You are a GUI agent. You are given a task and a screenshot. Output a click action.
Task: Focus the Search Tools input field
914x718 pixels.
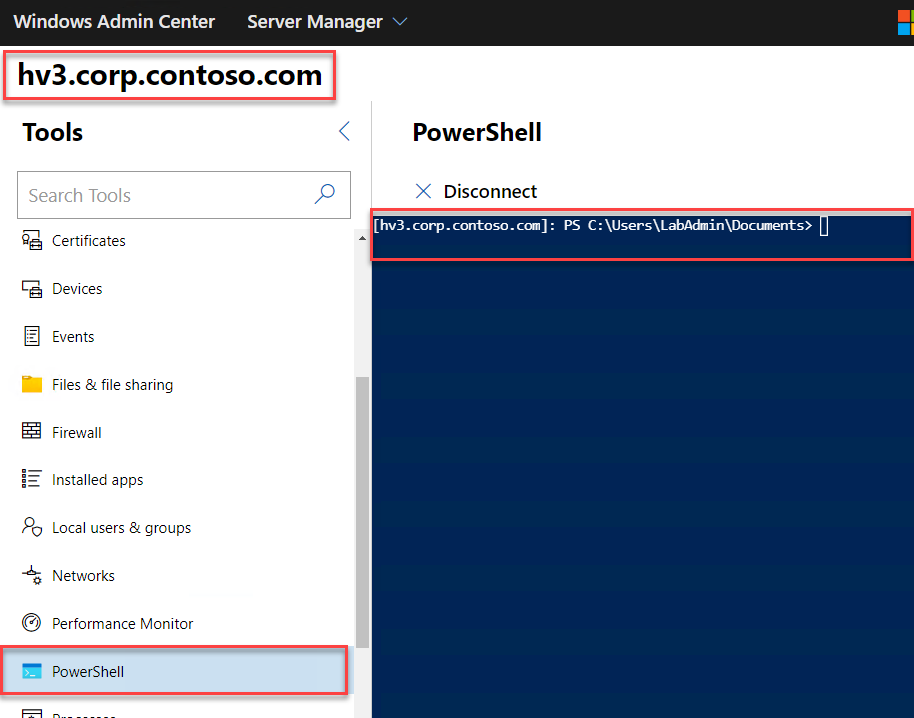(184, 195)
